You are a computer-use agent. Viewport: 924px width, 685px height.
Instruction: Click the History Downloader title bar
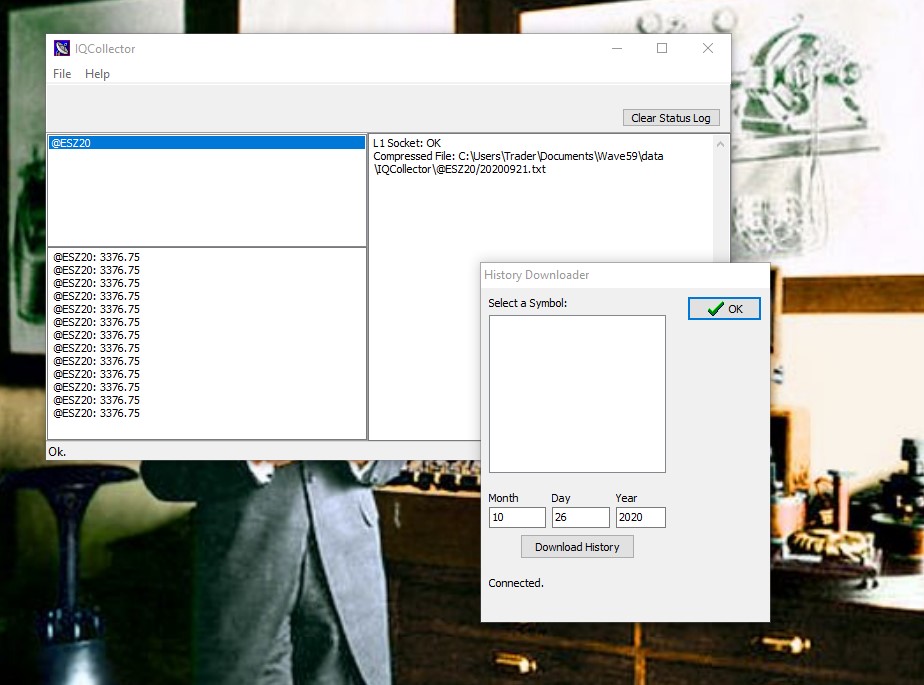(x=625, y=275)
